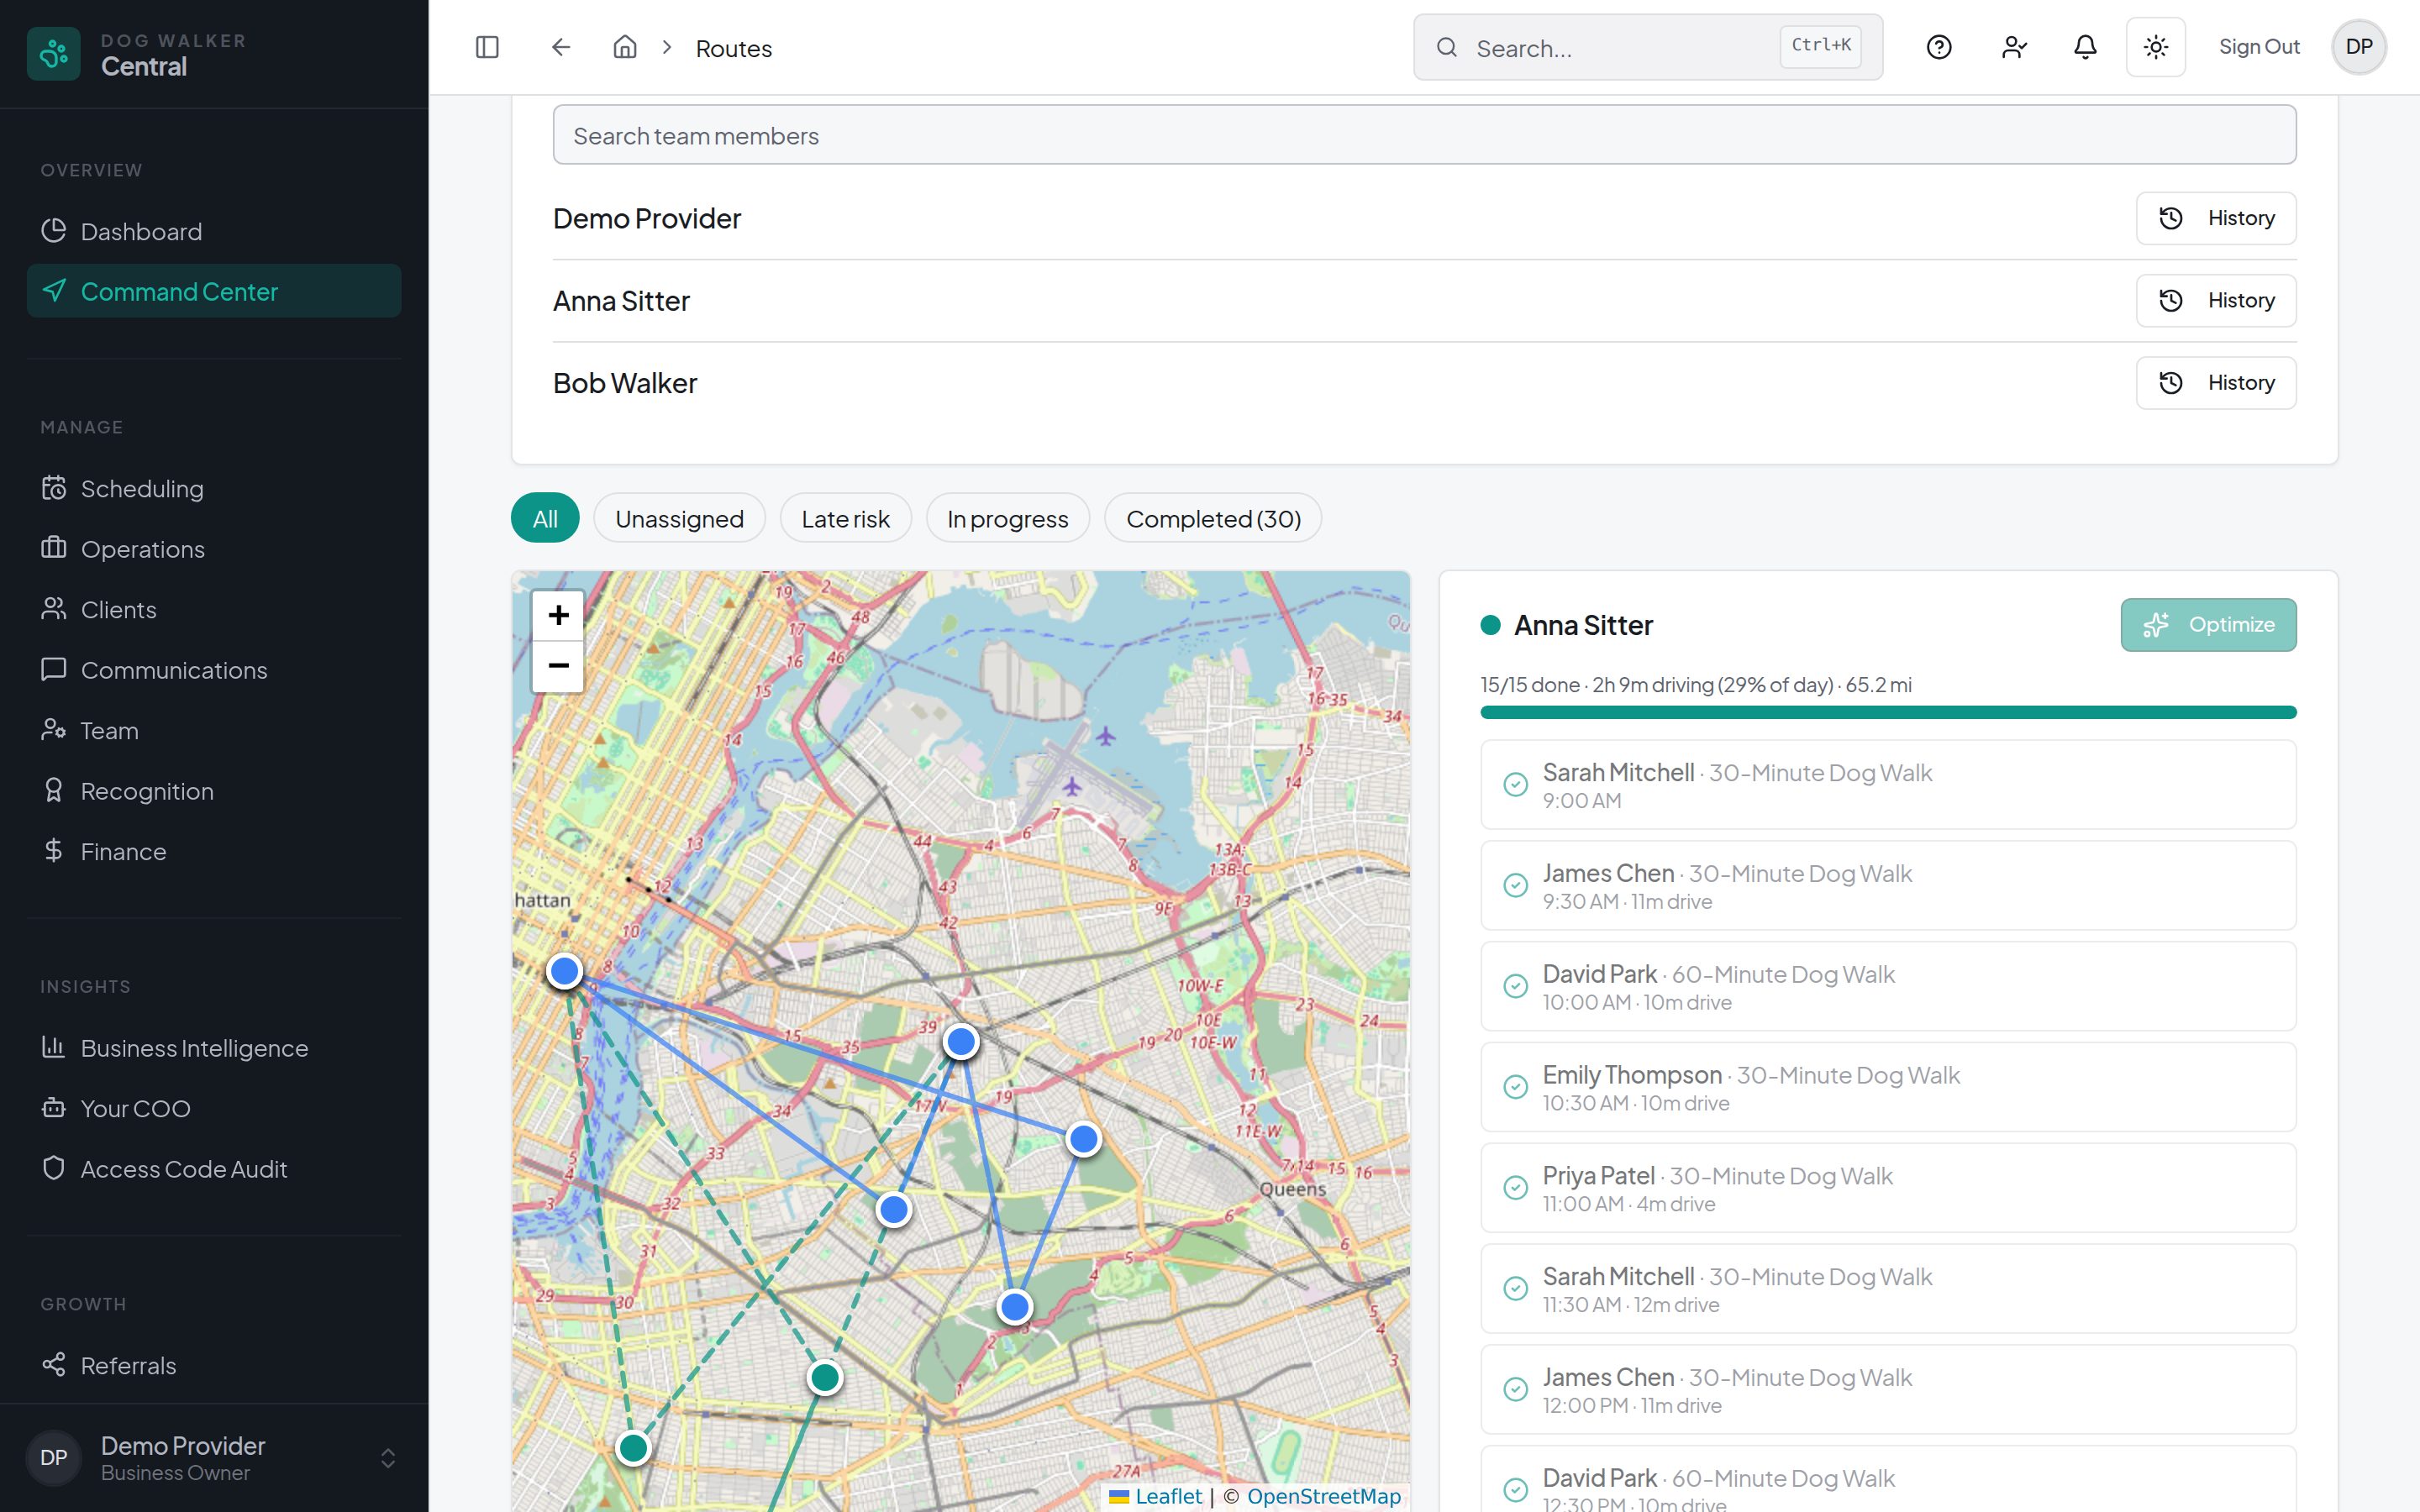Click the global Search field
2420x1512 pixels.
1648,47
